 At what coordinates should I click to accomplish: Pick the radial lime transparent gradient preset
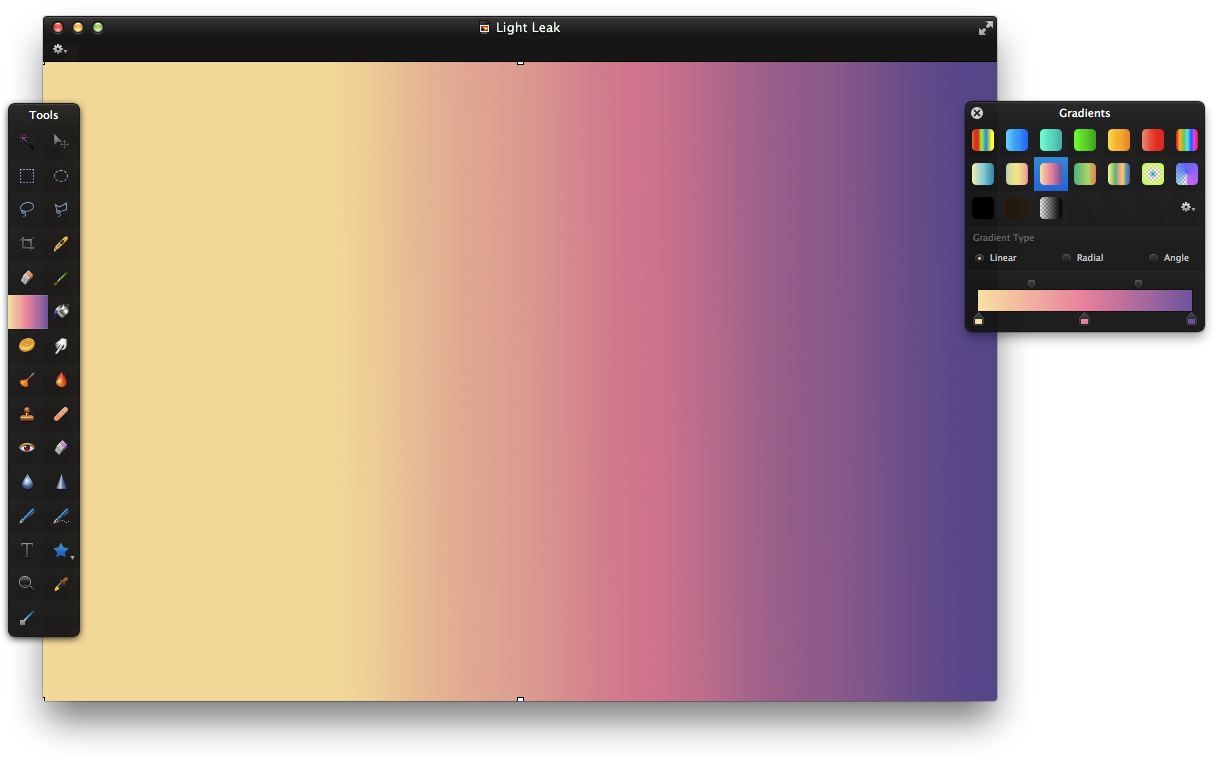1153,174
